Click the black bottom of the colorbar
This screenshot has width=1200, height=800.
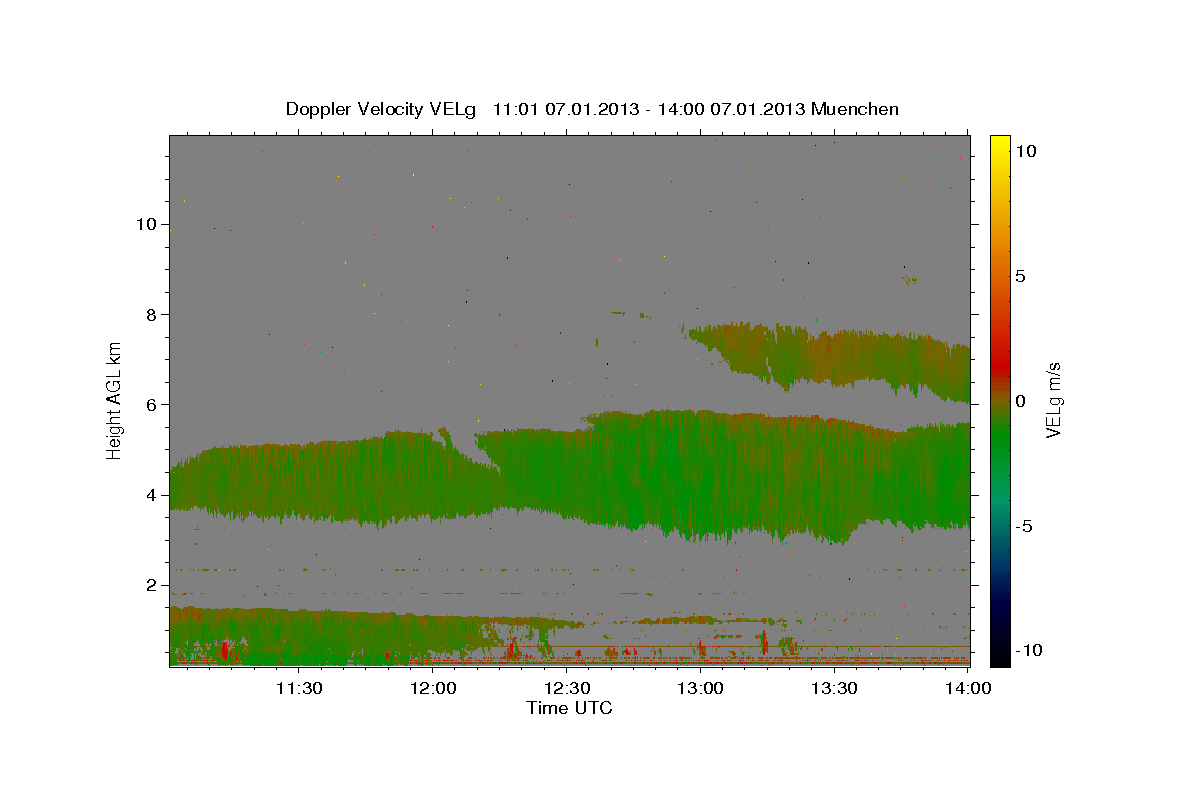tap(999, 657)
